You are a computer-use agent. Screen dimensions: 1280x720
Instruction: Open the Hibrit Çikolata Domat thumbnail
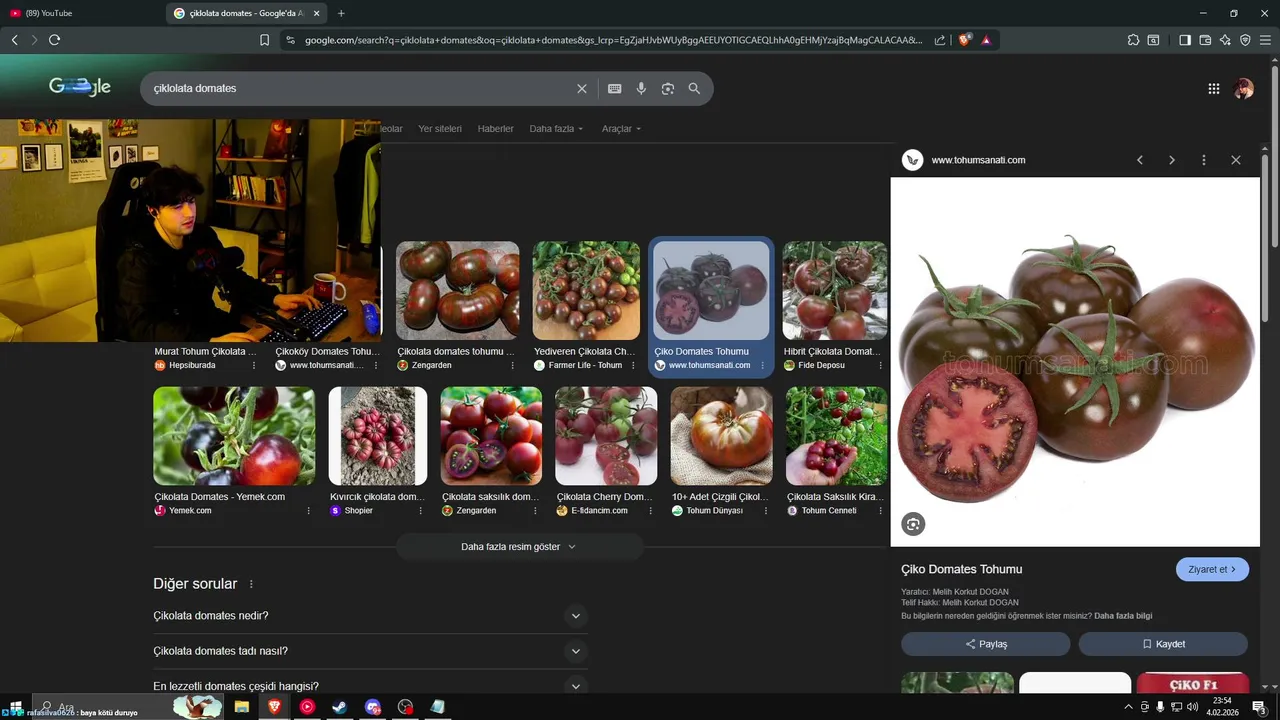coord(835,290)
